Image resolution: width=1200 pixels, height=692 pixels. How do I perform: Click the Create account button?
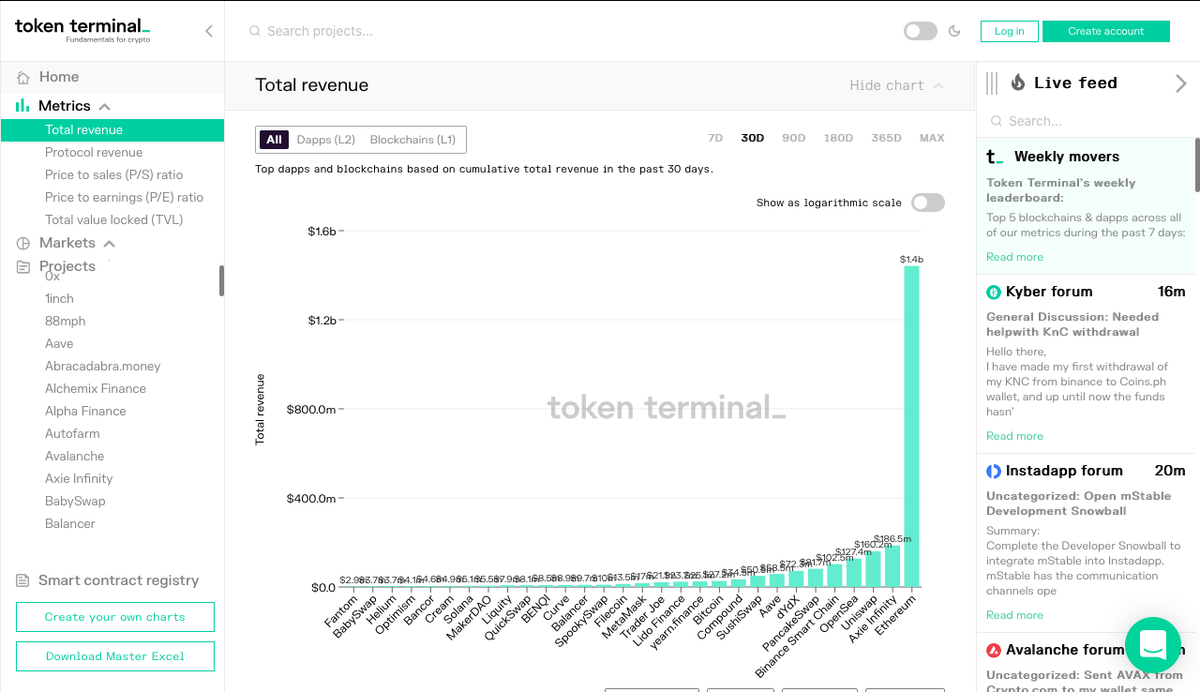(x=1106, y=31)
